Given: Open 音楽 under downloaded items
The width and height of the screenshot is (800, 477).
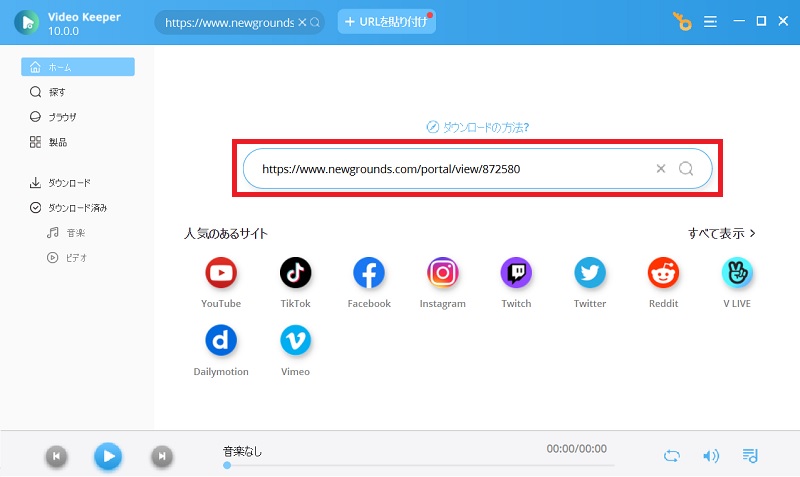Looking at the screenshot, I should click(x=78, y=233).
